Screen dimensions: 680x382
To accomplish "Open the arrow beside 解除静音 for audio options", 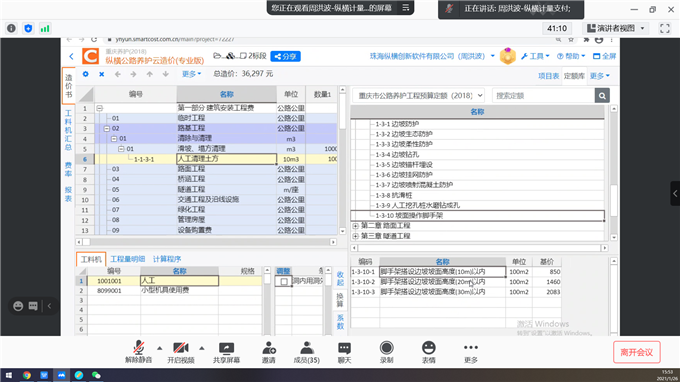I will pos(160,348).
